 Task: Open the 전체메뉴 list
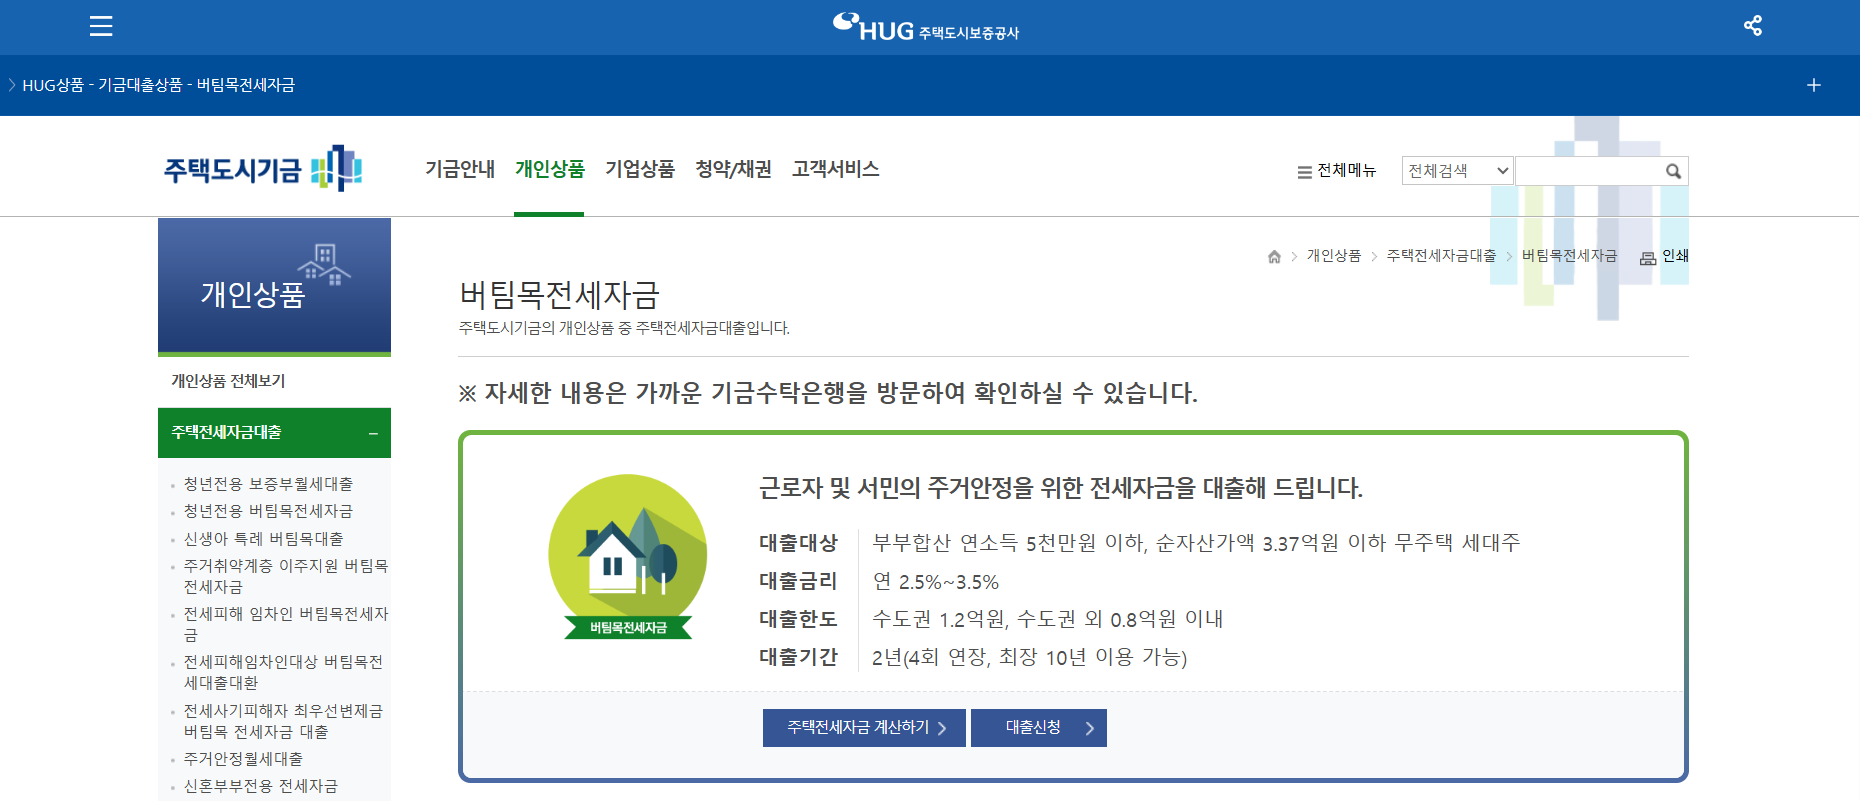pyautogui.click(x=1336, y=171)
